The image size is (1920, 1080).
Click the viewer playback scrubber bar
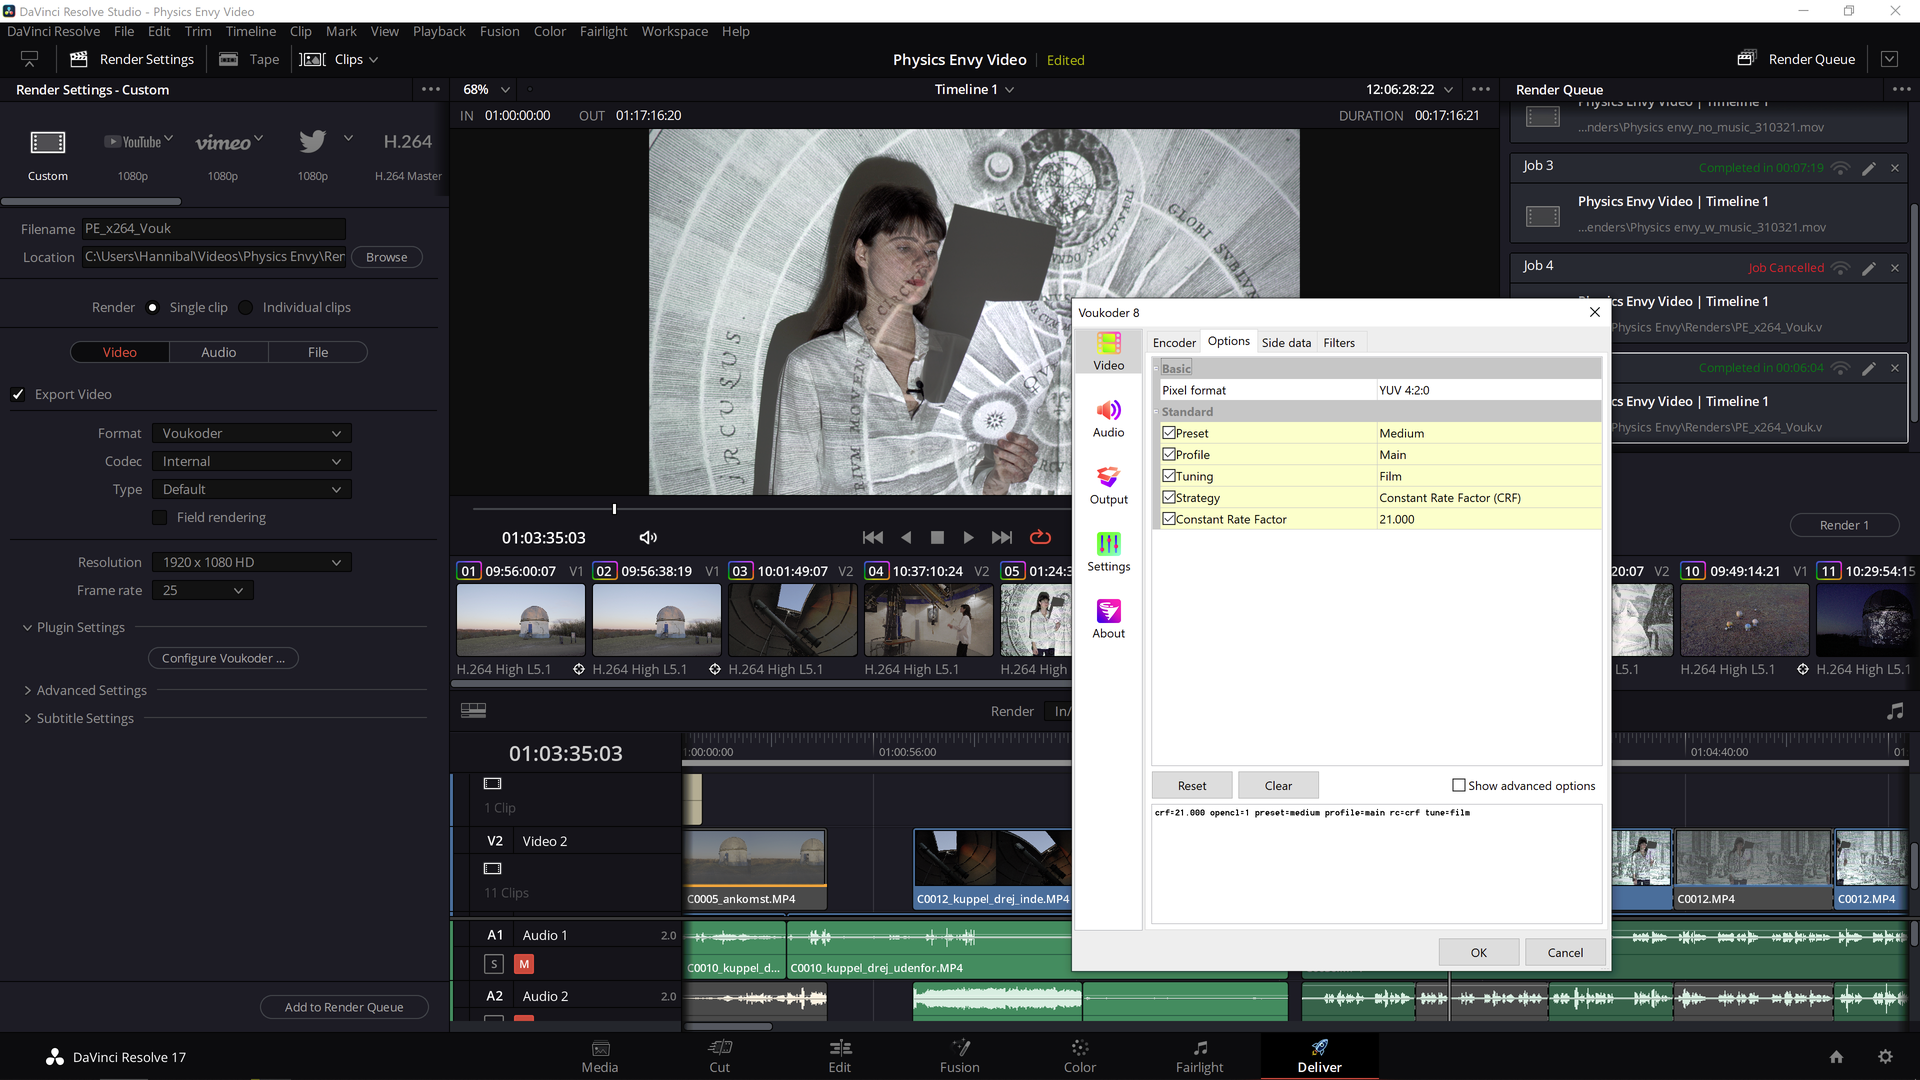coord(760,509)
